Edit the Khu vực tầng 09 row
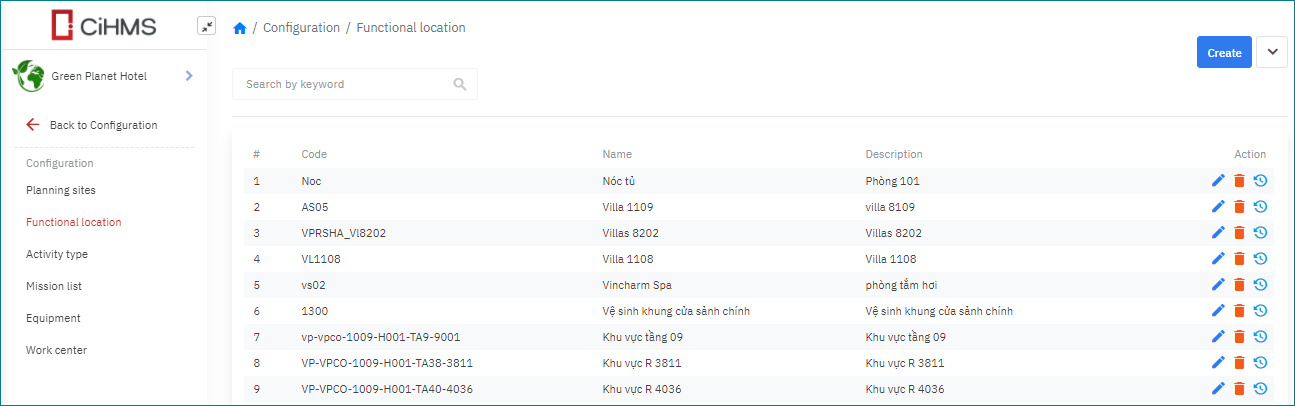The width and height of the screenshot is (1295, 406). (1217, 337)
